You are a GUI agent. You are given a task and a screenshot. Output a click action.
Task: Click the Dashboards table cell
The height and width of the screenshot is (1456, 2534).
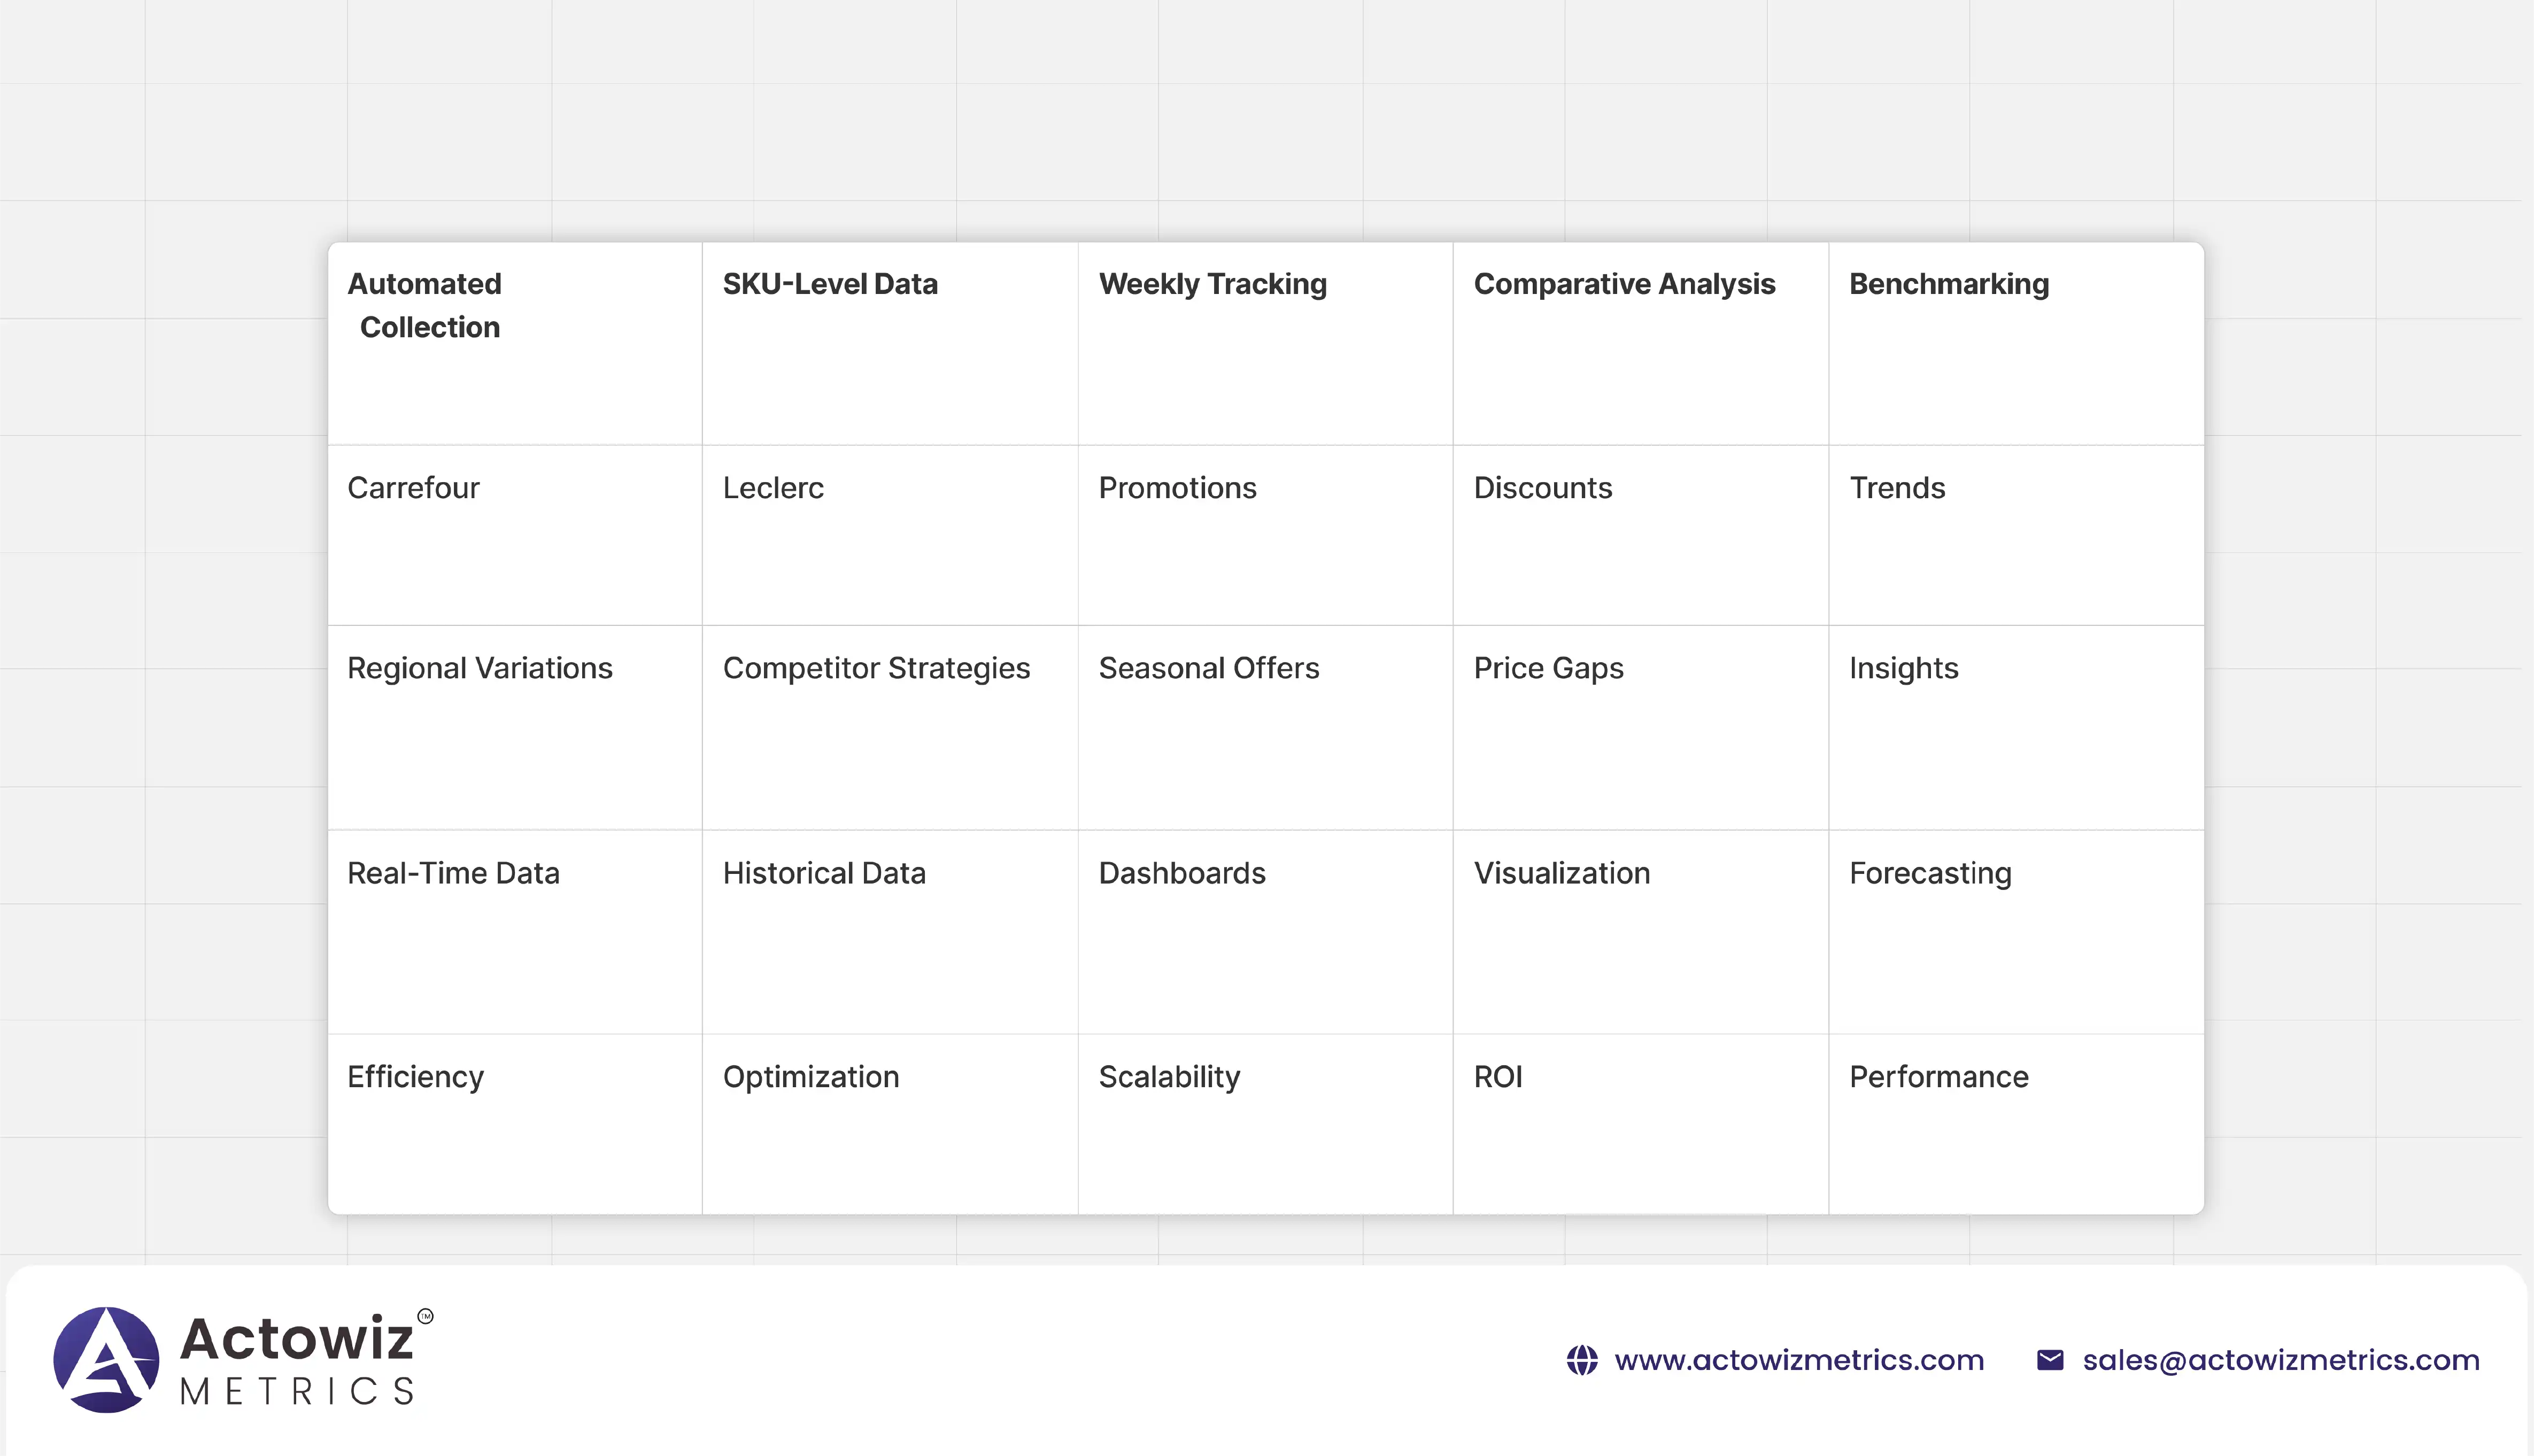pos(1182,873)
